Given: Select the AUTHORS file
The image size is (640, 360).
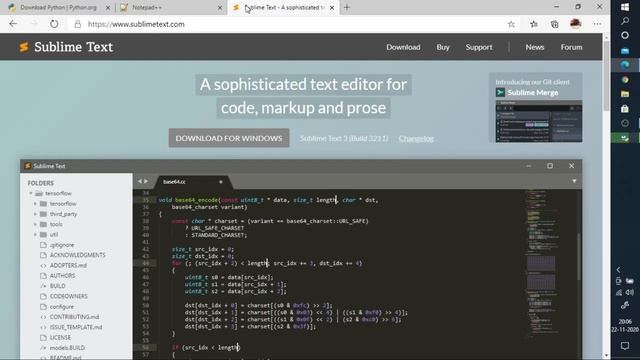Looking at the screenshot, I should [62, 276].
